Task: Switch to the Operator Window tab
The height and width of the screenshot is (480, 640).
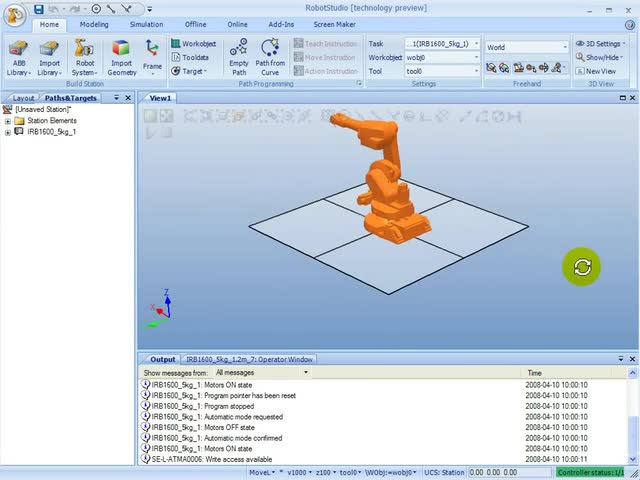Action: coord(249,359)
